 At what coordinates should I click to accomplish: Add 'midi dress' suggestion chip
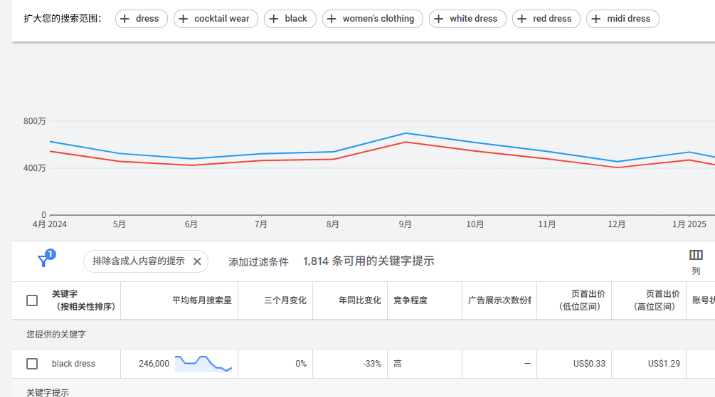point(622,19)
